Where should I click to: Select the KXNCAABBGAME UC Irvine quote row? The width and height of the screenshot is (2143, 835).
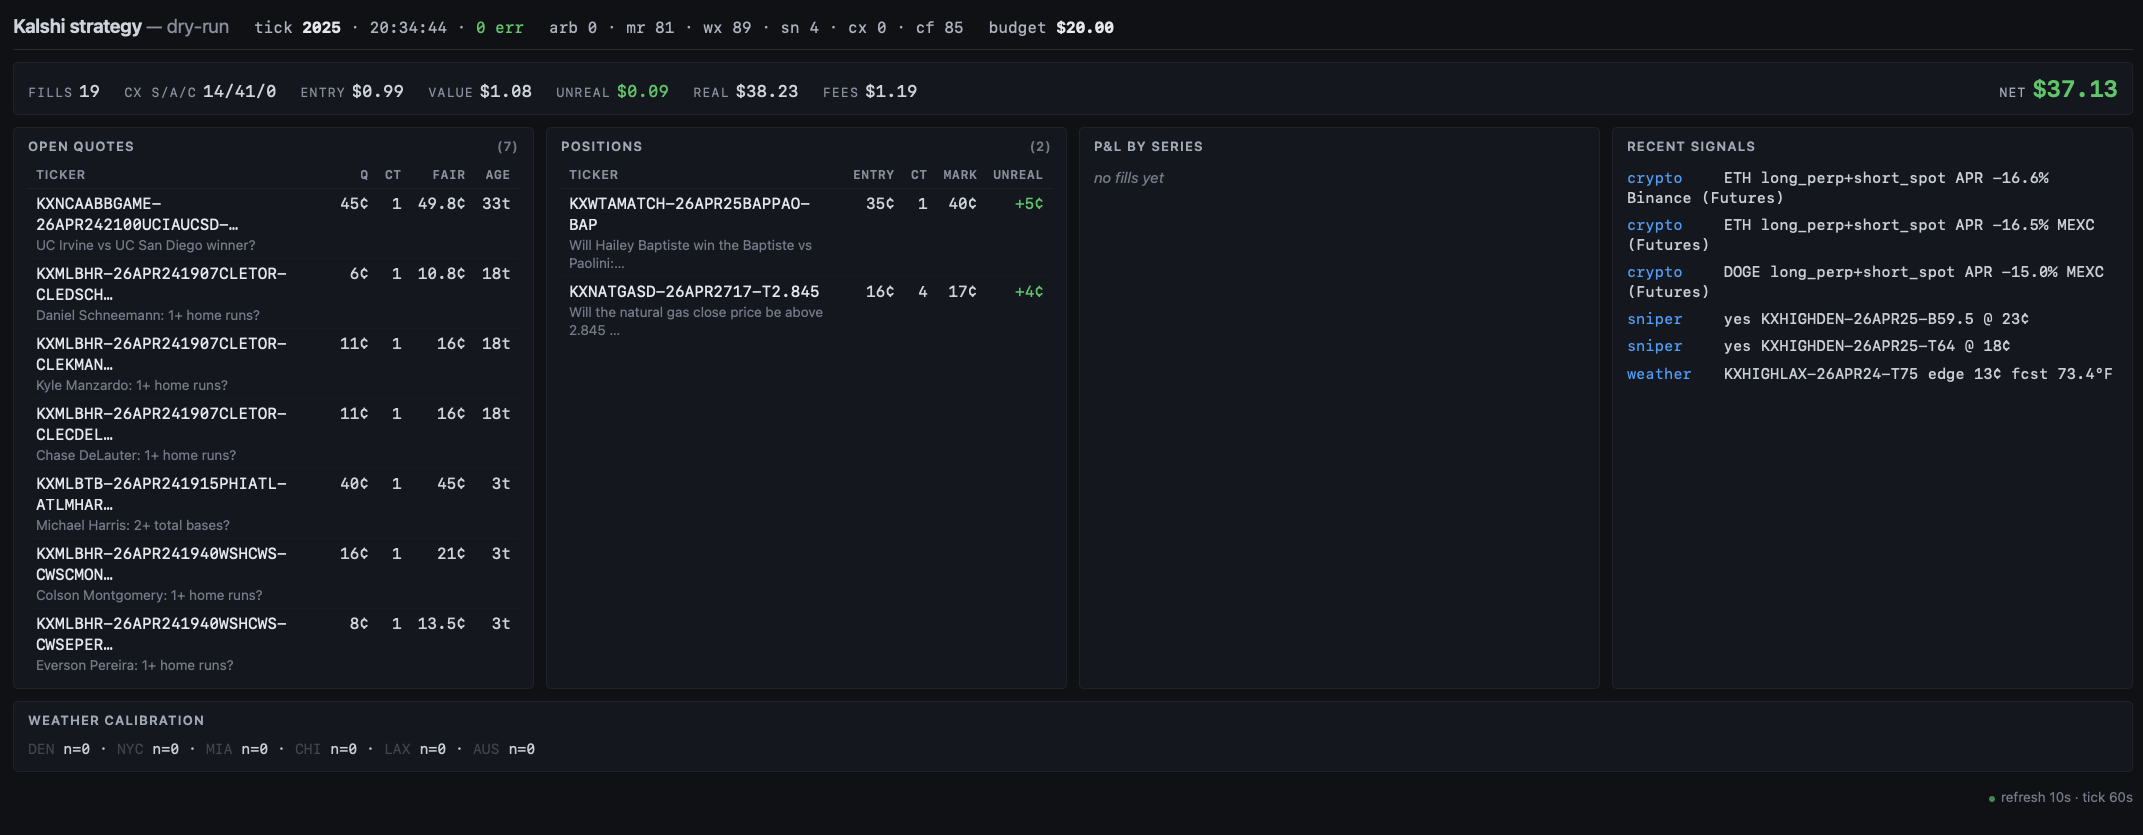click(273, 224)
